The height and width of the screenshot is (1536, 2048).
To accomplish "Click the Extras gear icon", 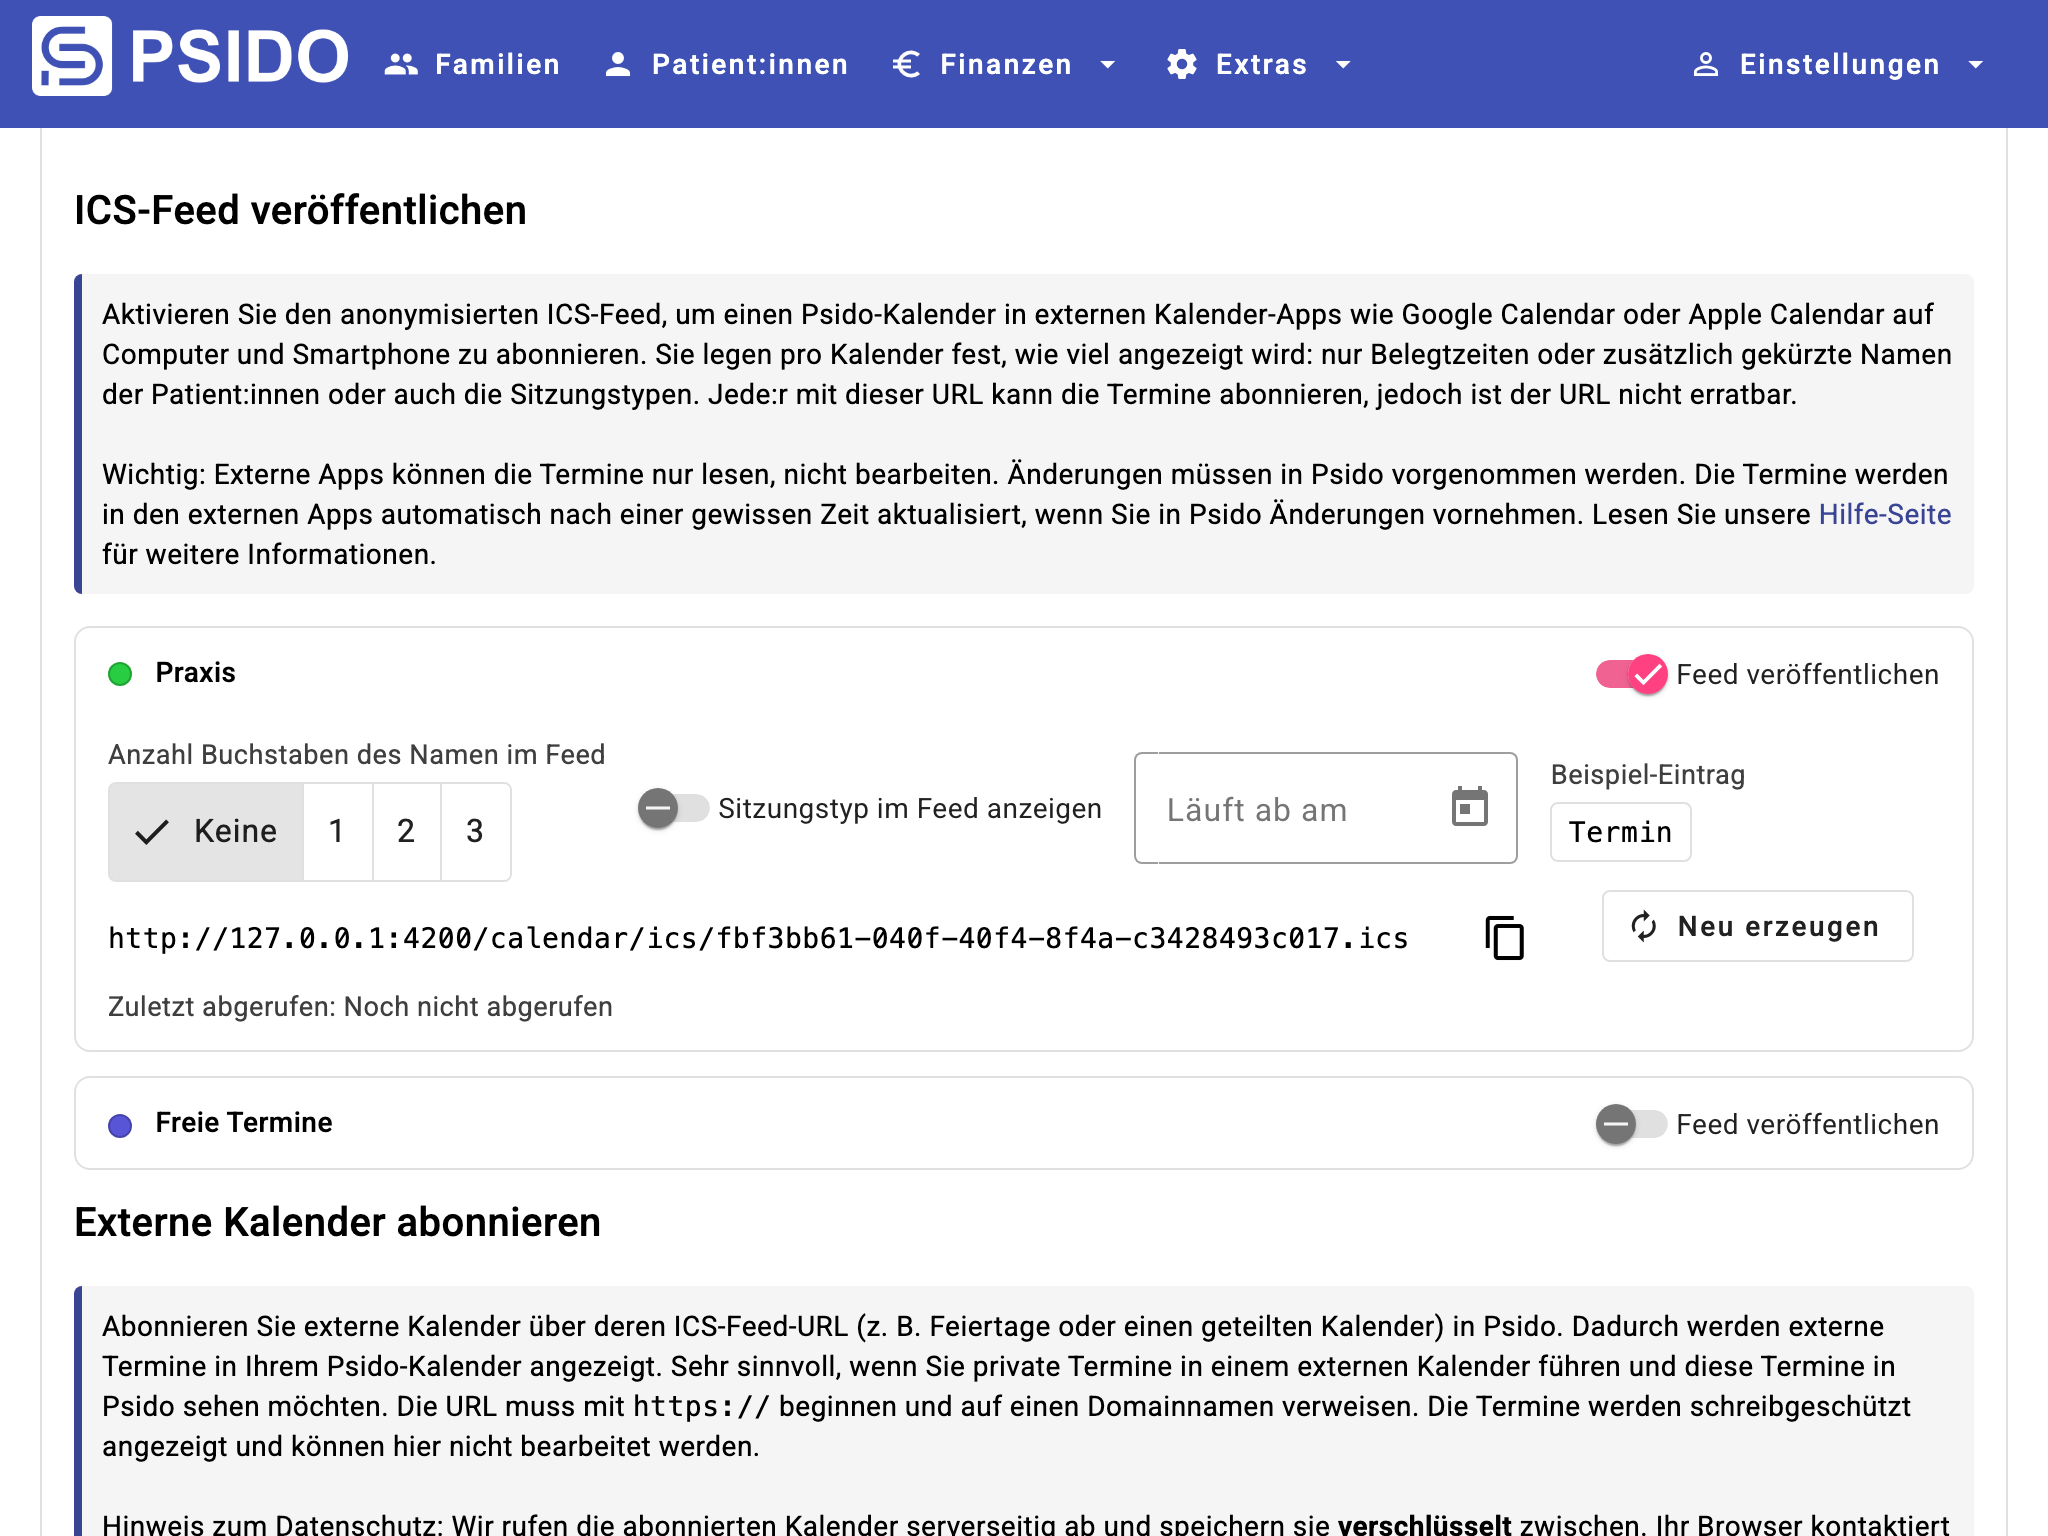I will 1182,65.
